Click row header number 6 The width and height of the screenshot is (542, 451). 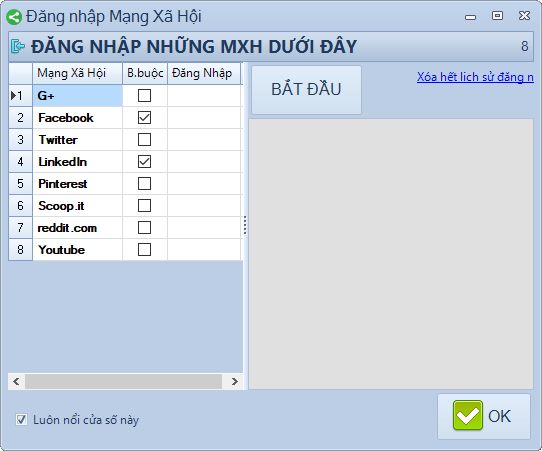20,206
